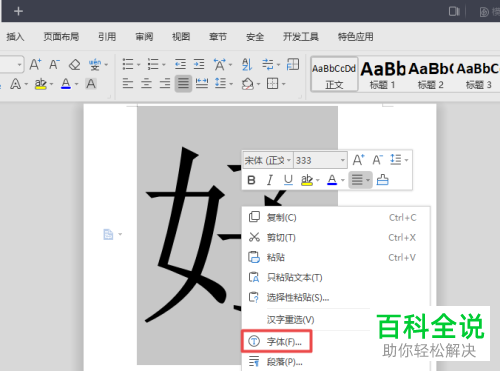Increase indent with ribbon icon
500x371 pixels.
[x=199, y=64]
